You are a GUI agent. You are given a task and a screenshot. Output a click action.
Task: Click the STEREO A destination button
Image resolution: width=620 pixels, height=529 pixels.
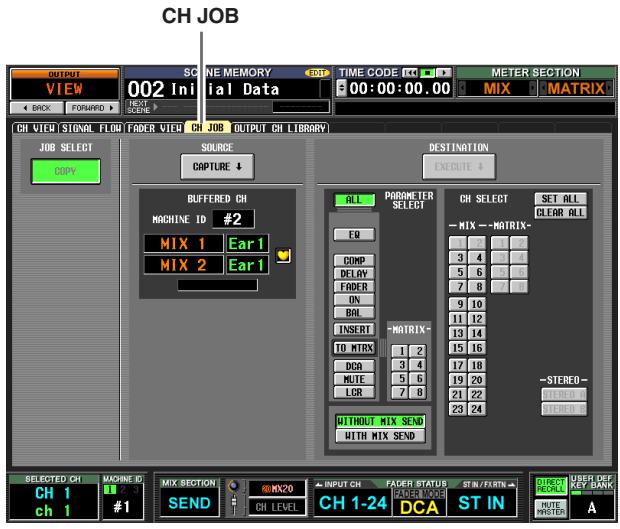[564, 395]
